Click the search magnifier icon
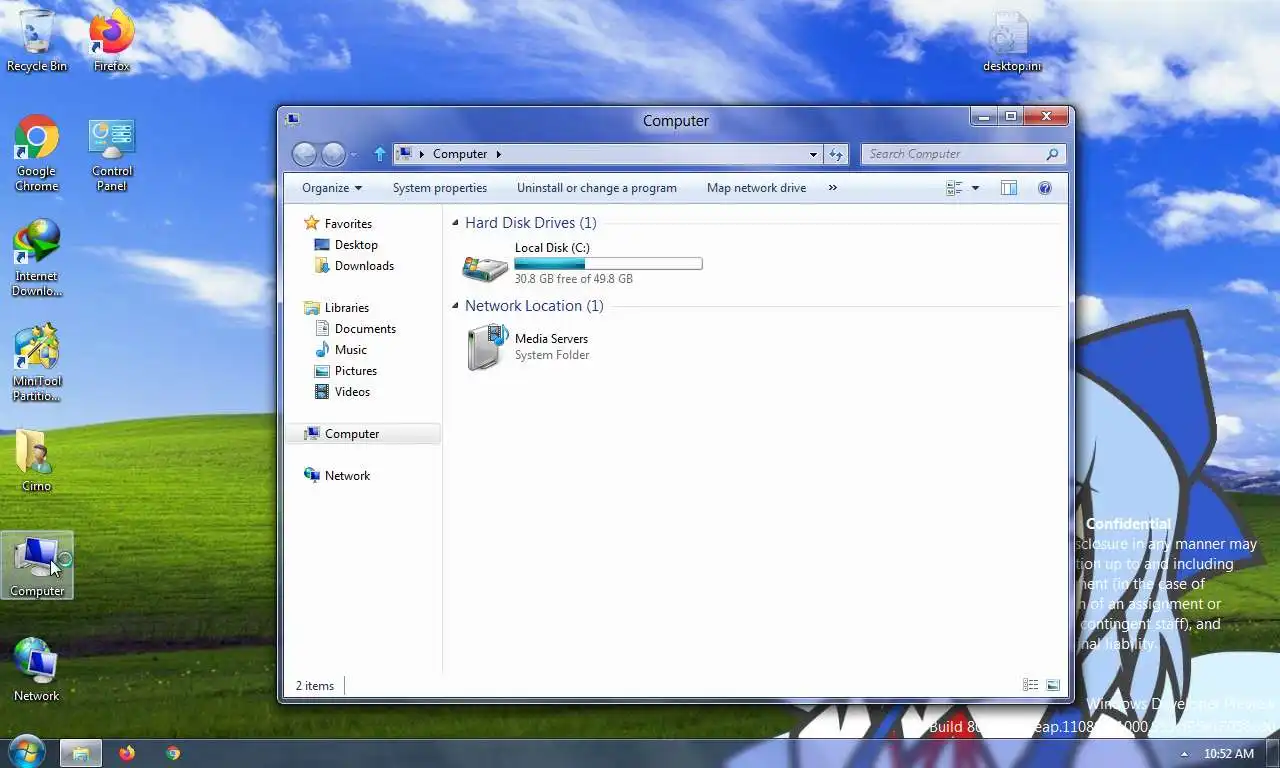 (1052, 154)
